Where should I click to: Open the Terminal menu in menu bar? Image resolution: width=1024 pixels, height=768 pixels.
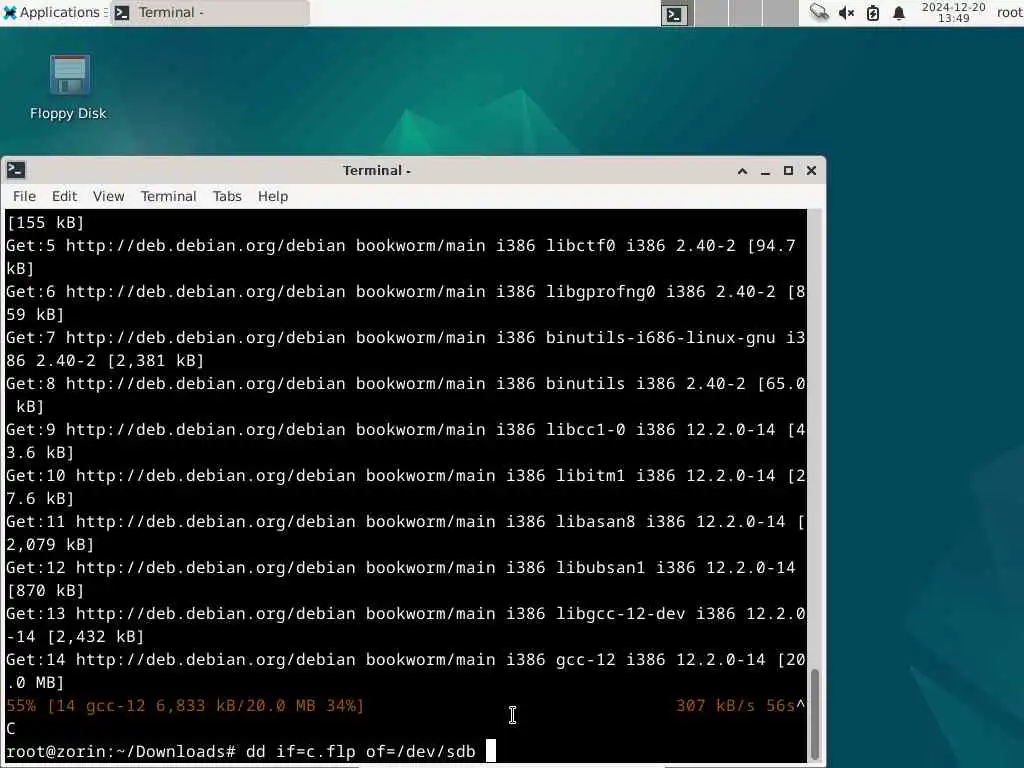click(168, 196)
